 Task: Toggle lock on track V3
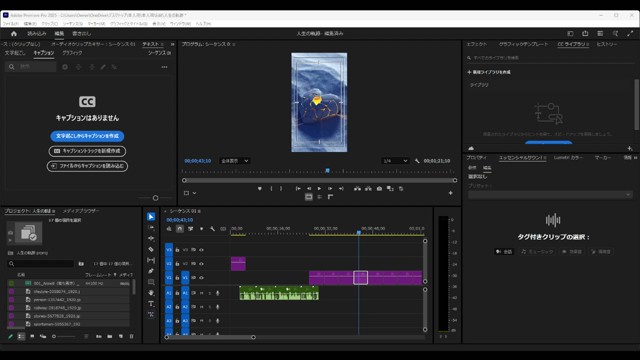click(177, 250)
